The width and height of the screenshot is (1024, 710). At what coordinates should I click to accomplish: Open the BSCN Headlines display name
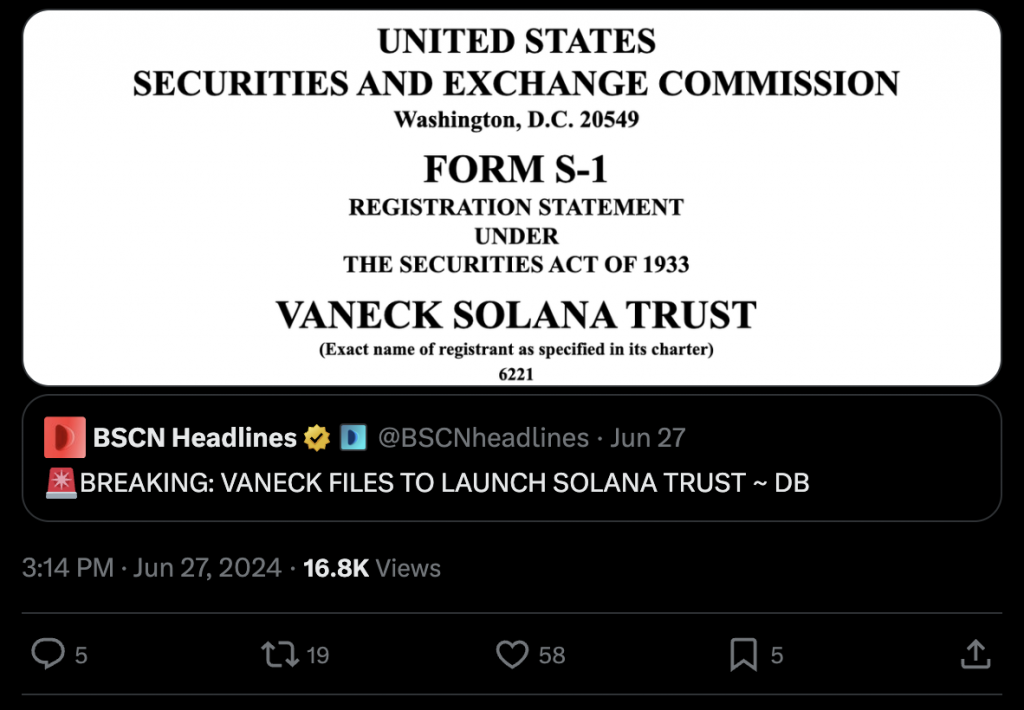194,437
